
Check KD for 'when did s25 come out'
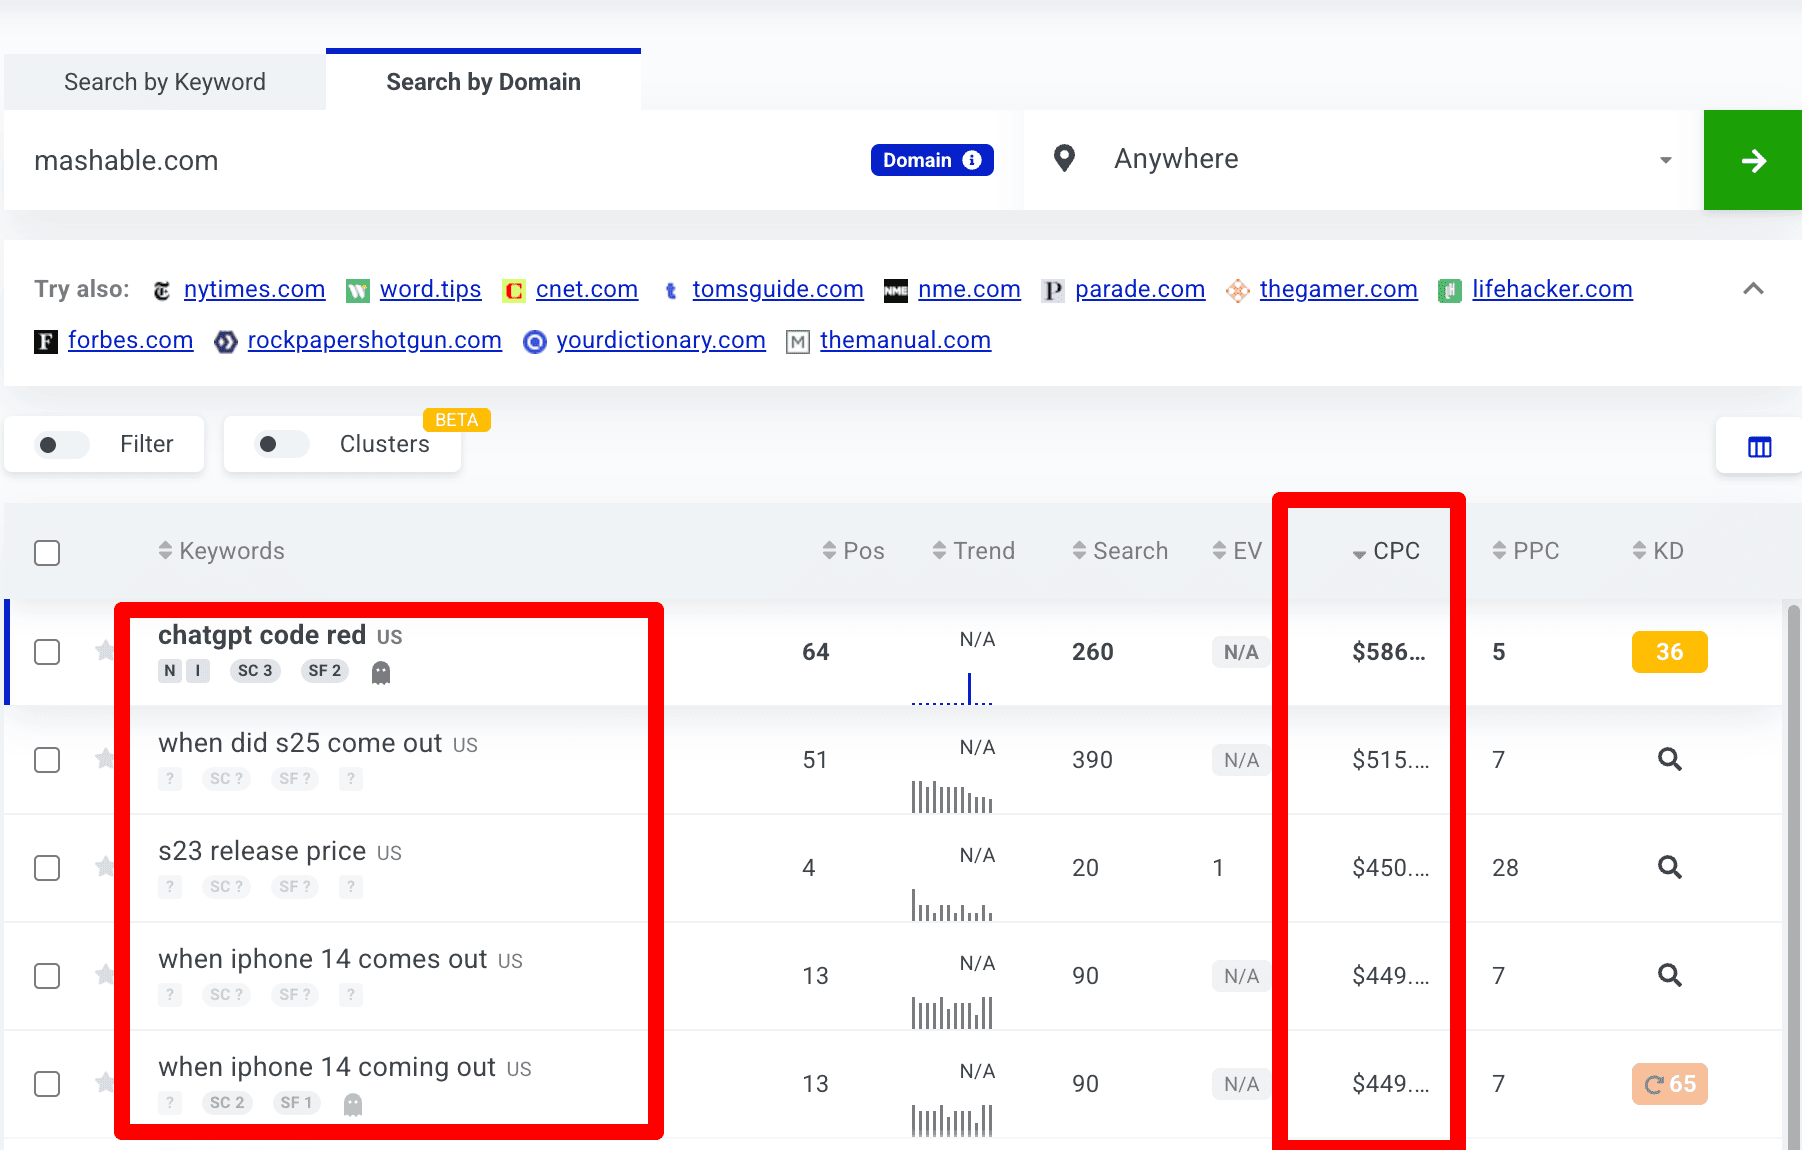pyautogui.click(x=1669, y=759)
